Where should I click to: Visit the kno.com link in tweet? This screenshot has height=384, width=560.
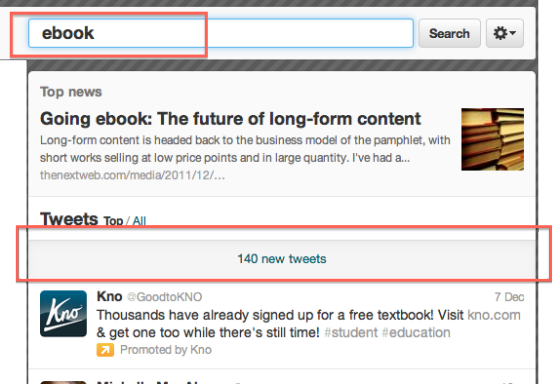[x=494, y=315]
